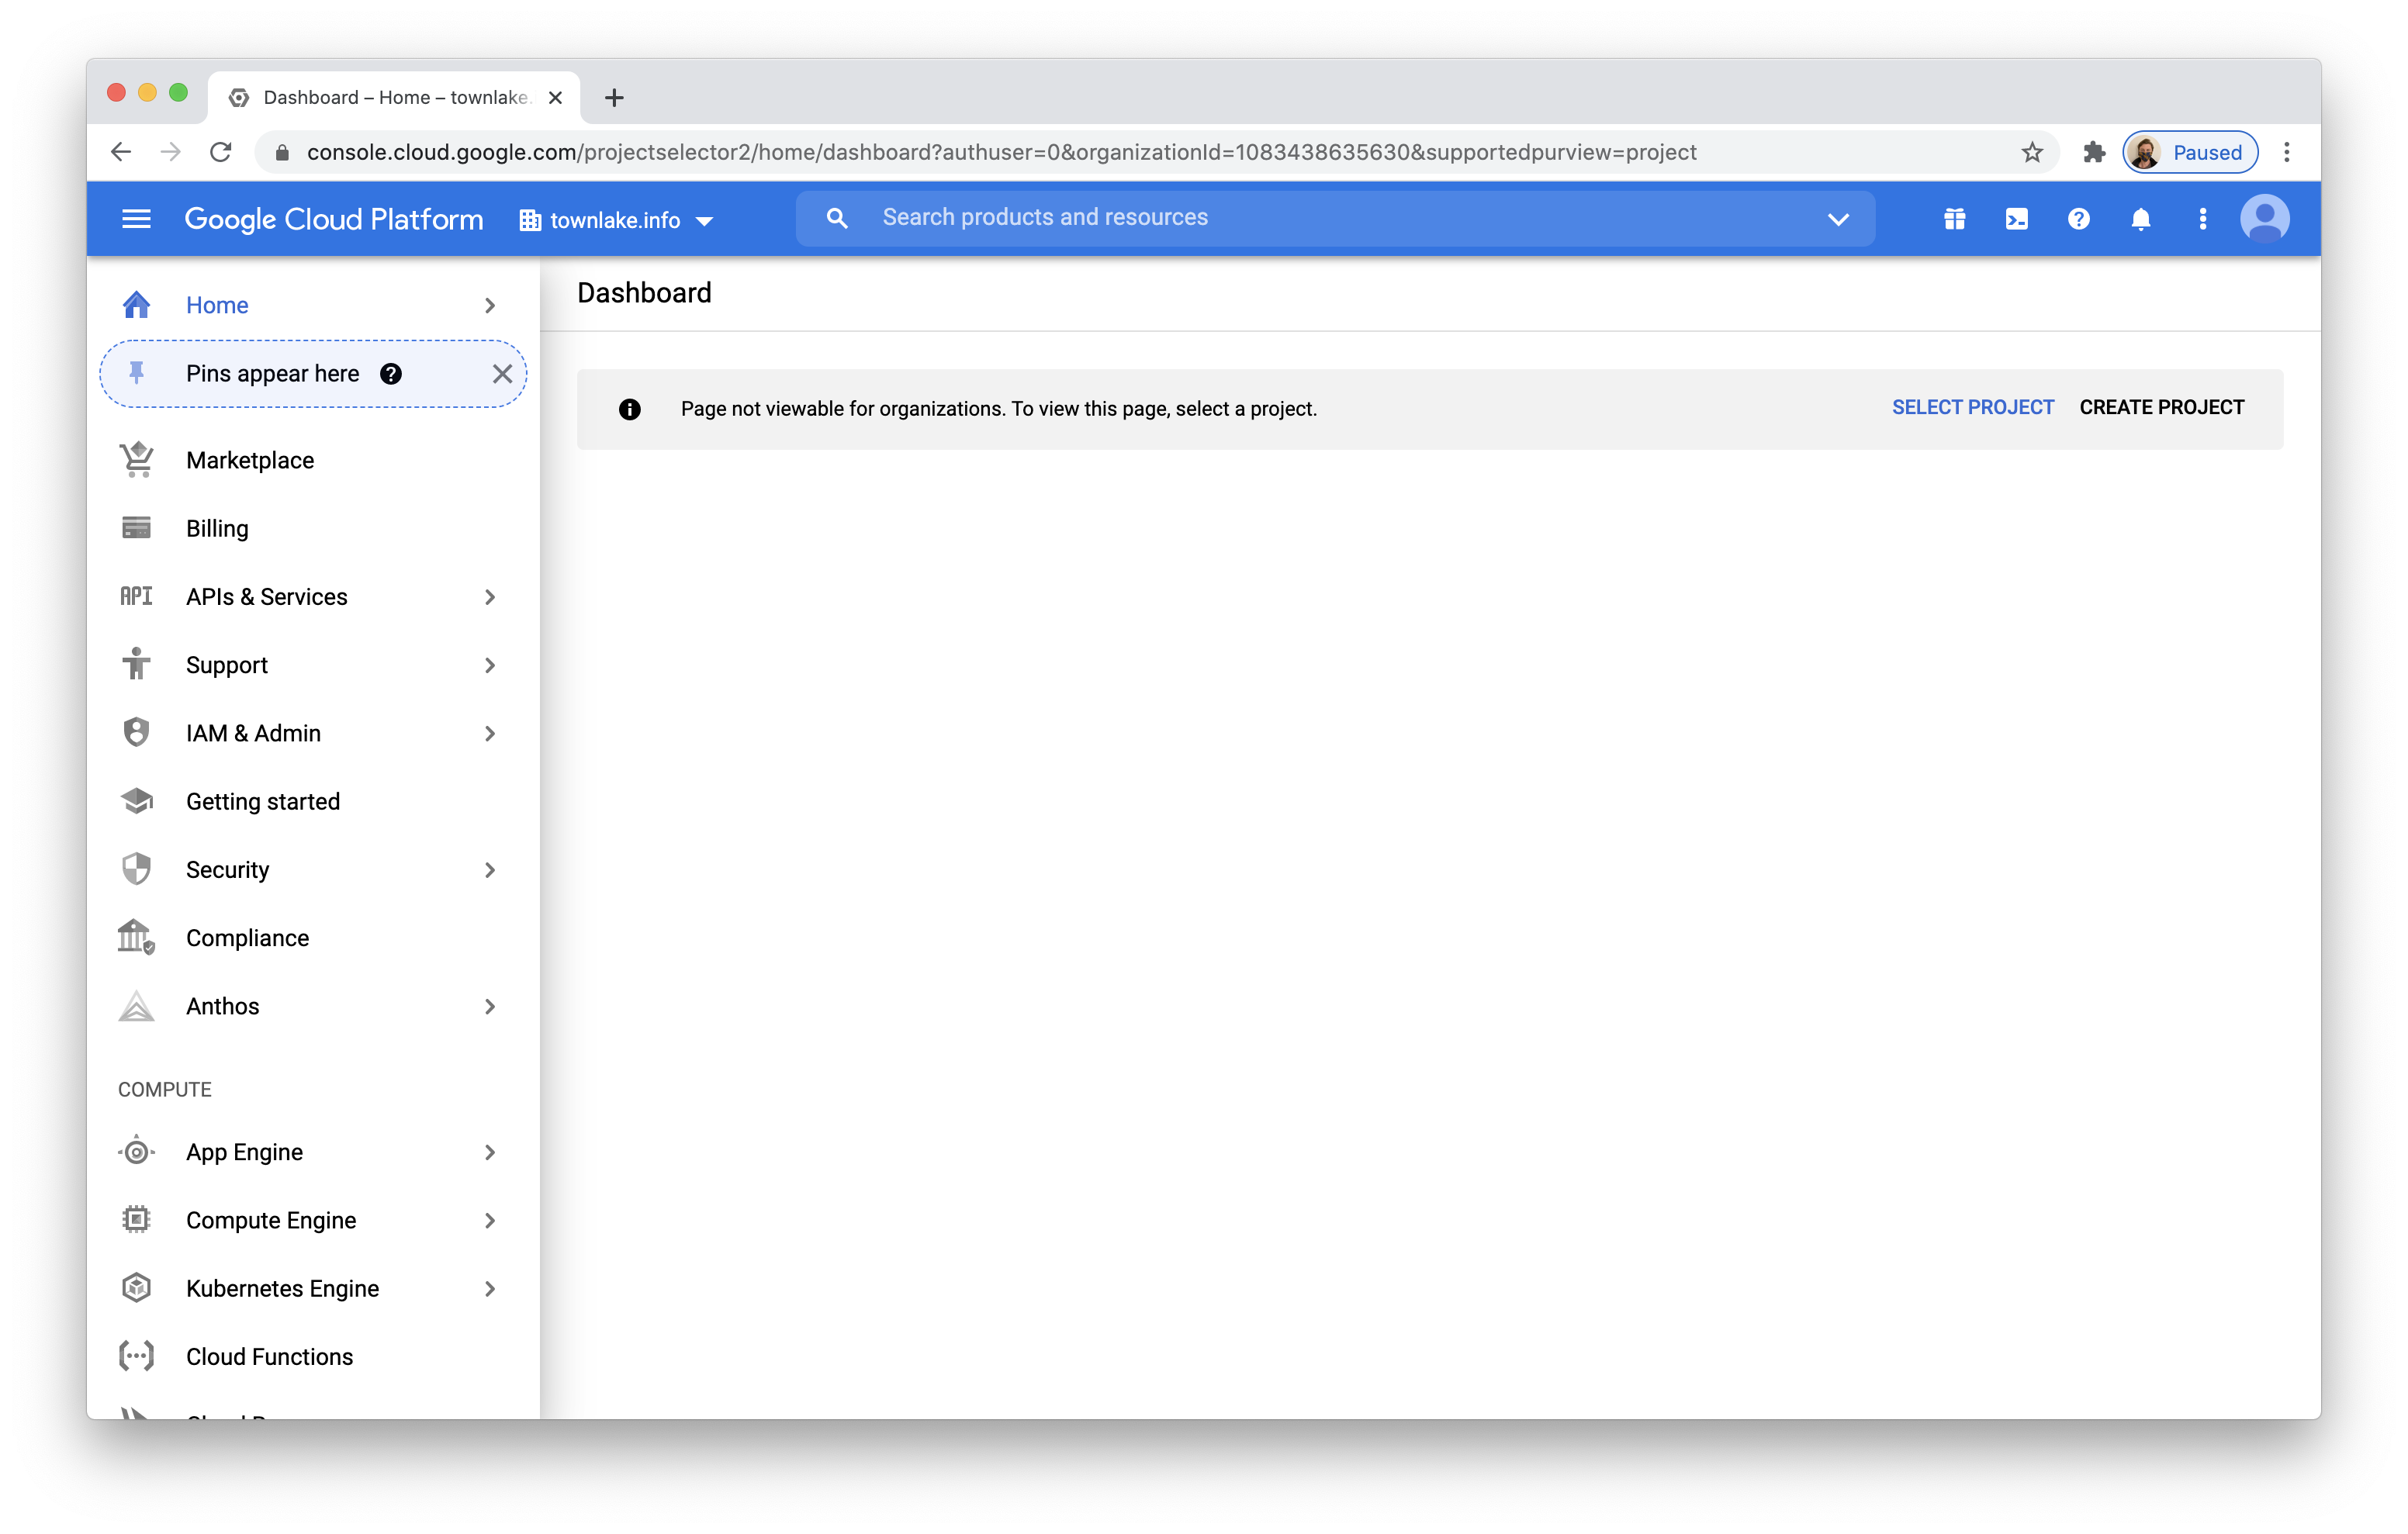This screenshot has width=2408, height=1534.
Task: Select the Dashboard browser tab
Action: coord(394,97)
